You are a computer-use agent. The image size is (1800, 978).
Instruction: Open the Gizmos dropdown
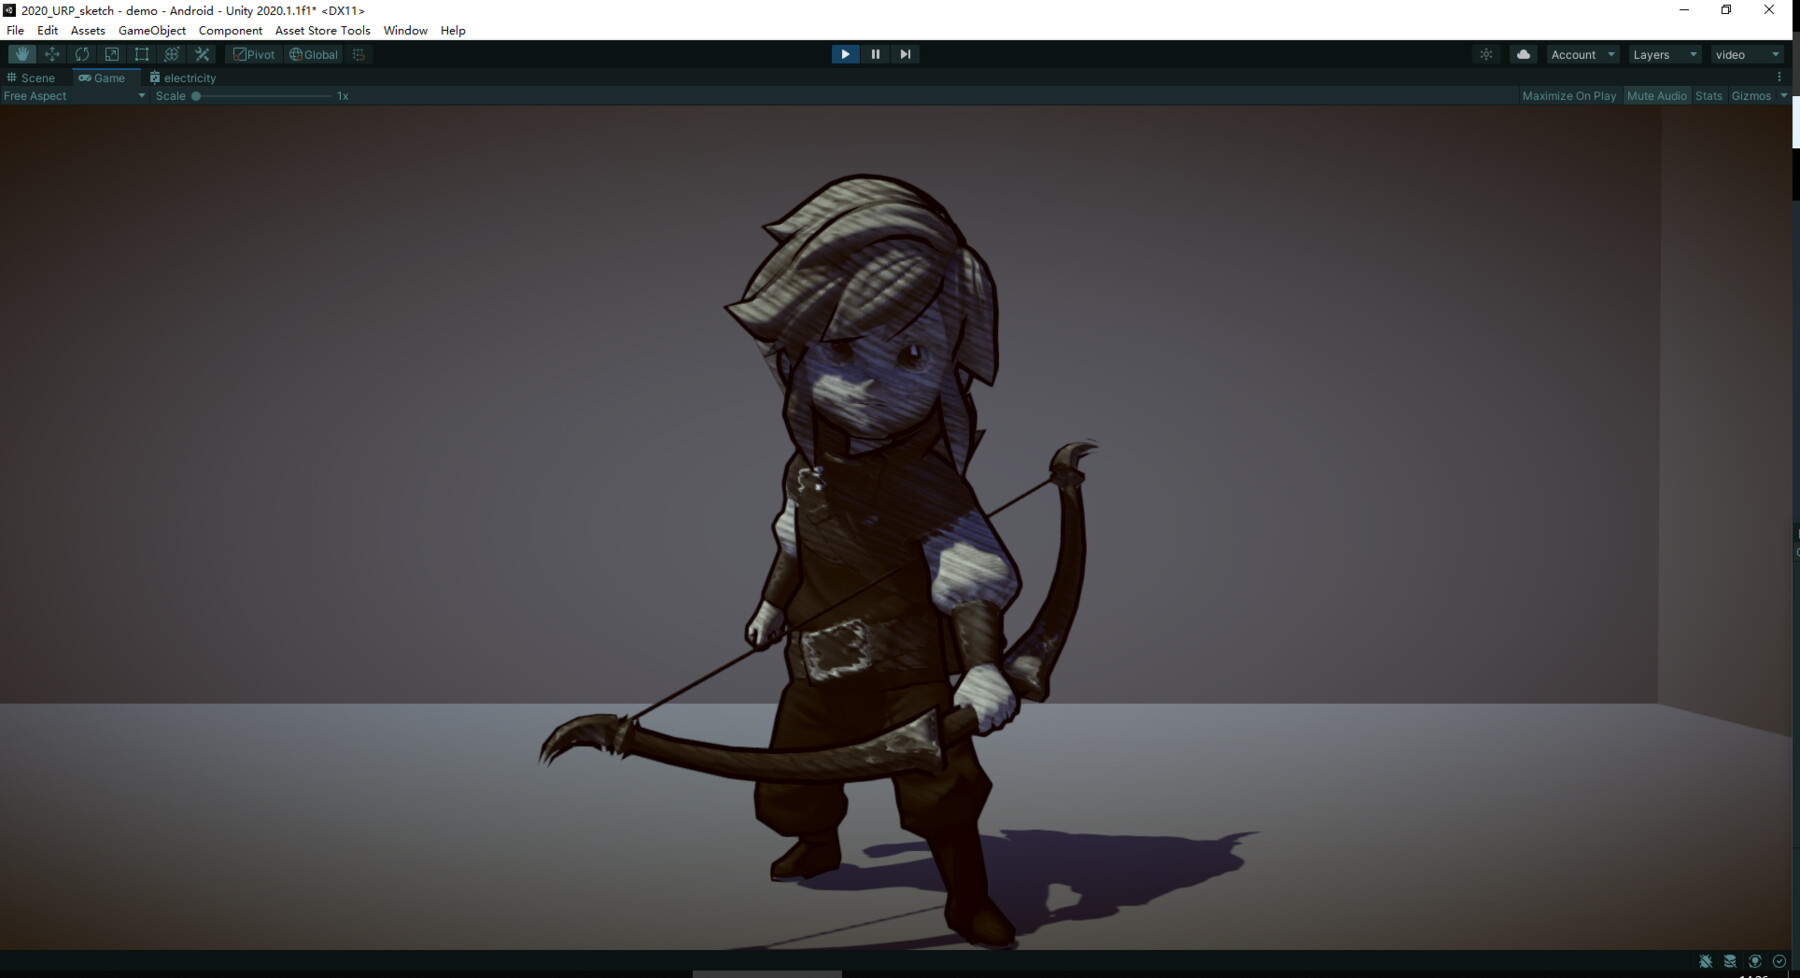click(1752, 95)
